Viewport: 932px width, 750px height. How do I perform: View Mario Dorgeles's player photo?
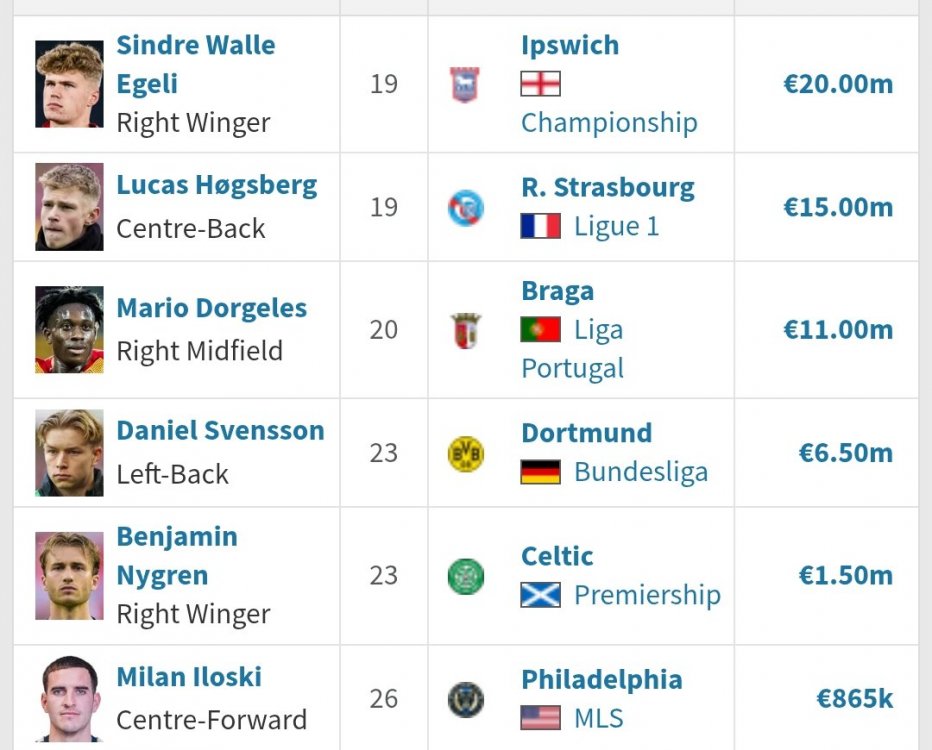(69, 330)
